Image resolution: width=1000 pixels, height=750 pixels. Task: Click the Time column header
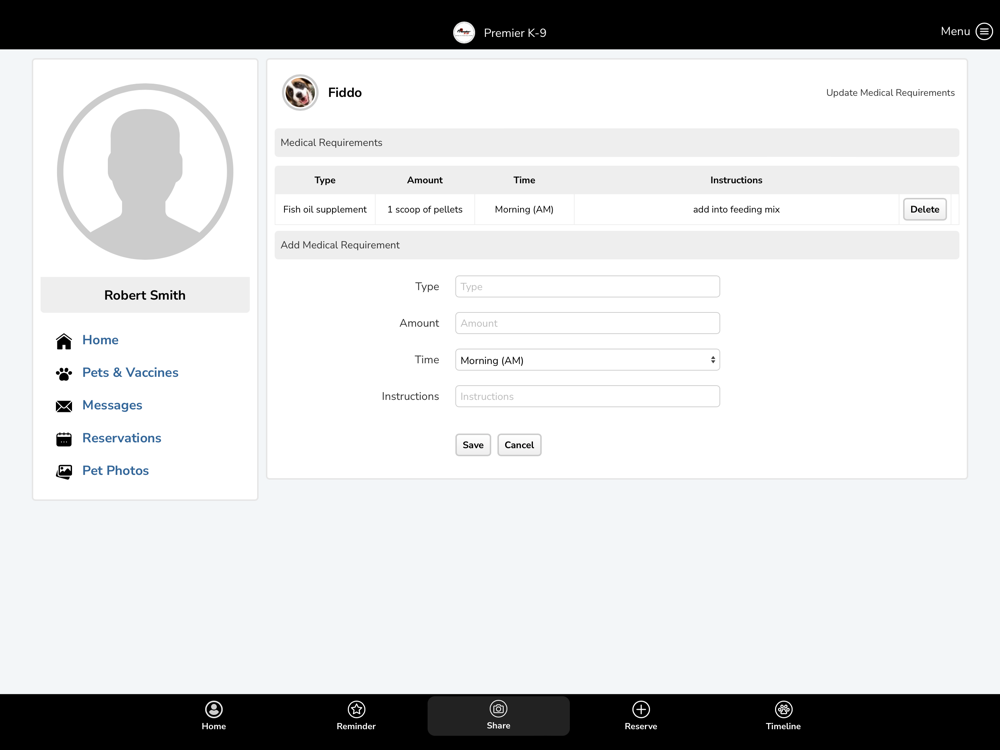pos(524,180)
